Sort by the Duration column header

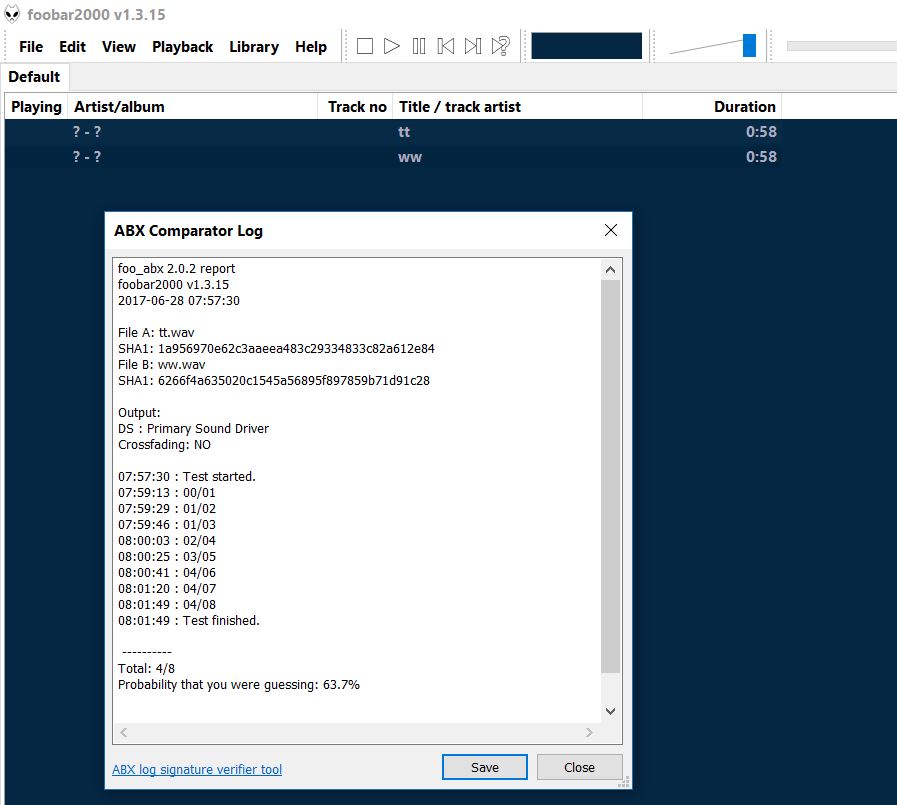click(712, 107)
